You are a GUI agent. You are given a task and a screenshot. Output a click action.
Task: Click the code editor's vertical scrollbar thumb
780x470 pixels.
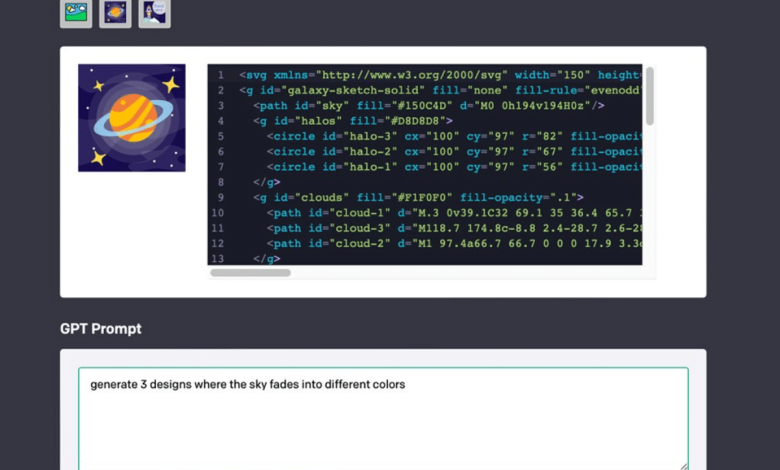pos(650,95)
